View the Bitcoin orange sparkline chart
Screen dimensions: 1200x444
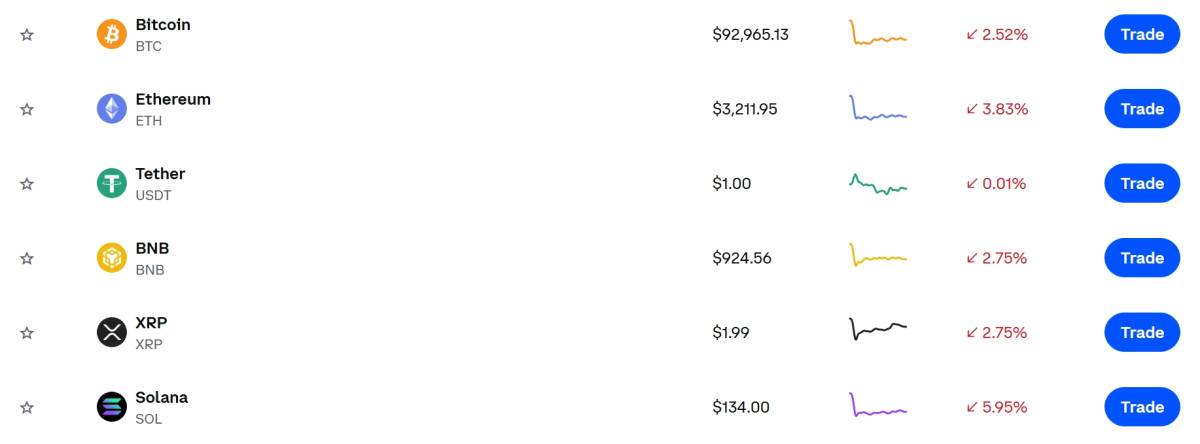877,35
